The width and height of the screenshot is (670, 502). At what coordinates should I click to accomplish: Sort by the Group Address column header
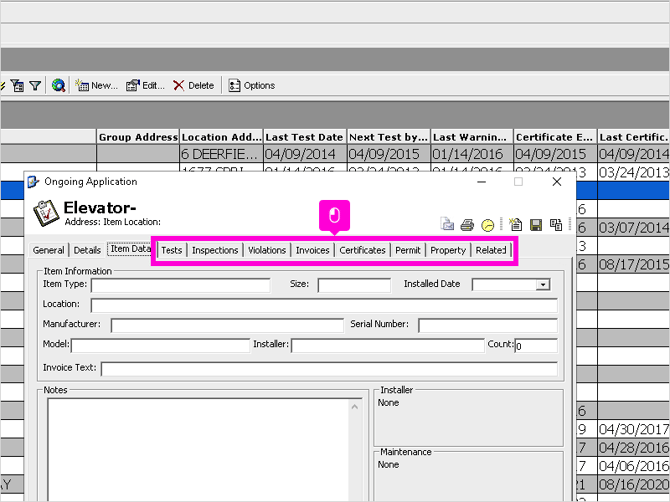(x=138, y=137)
